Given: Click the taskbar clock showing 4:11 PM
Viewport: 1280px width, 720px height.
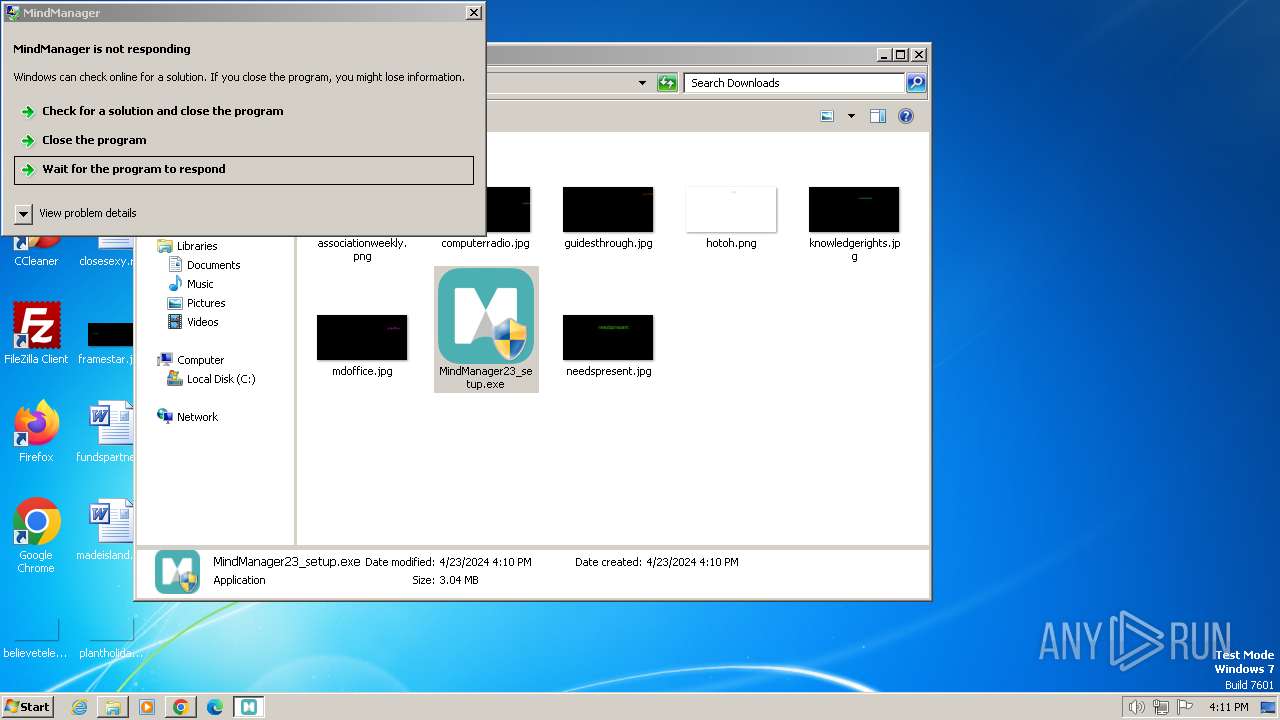Looking at the screenshot, I should (x=1228, y=707).
